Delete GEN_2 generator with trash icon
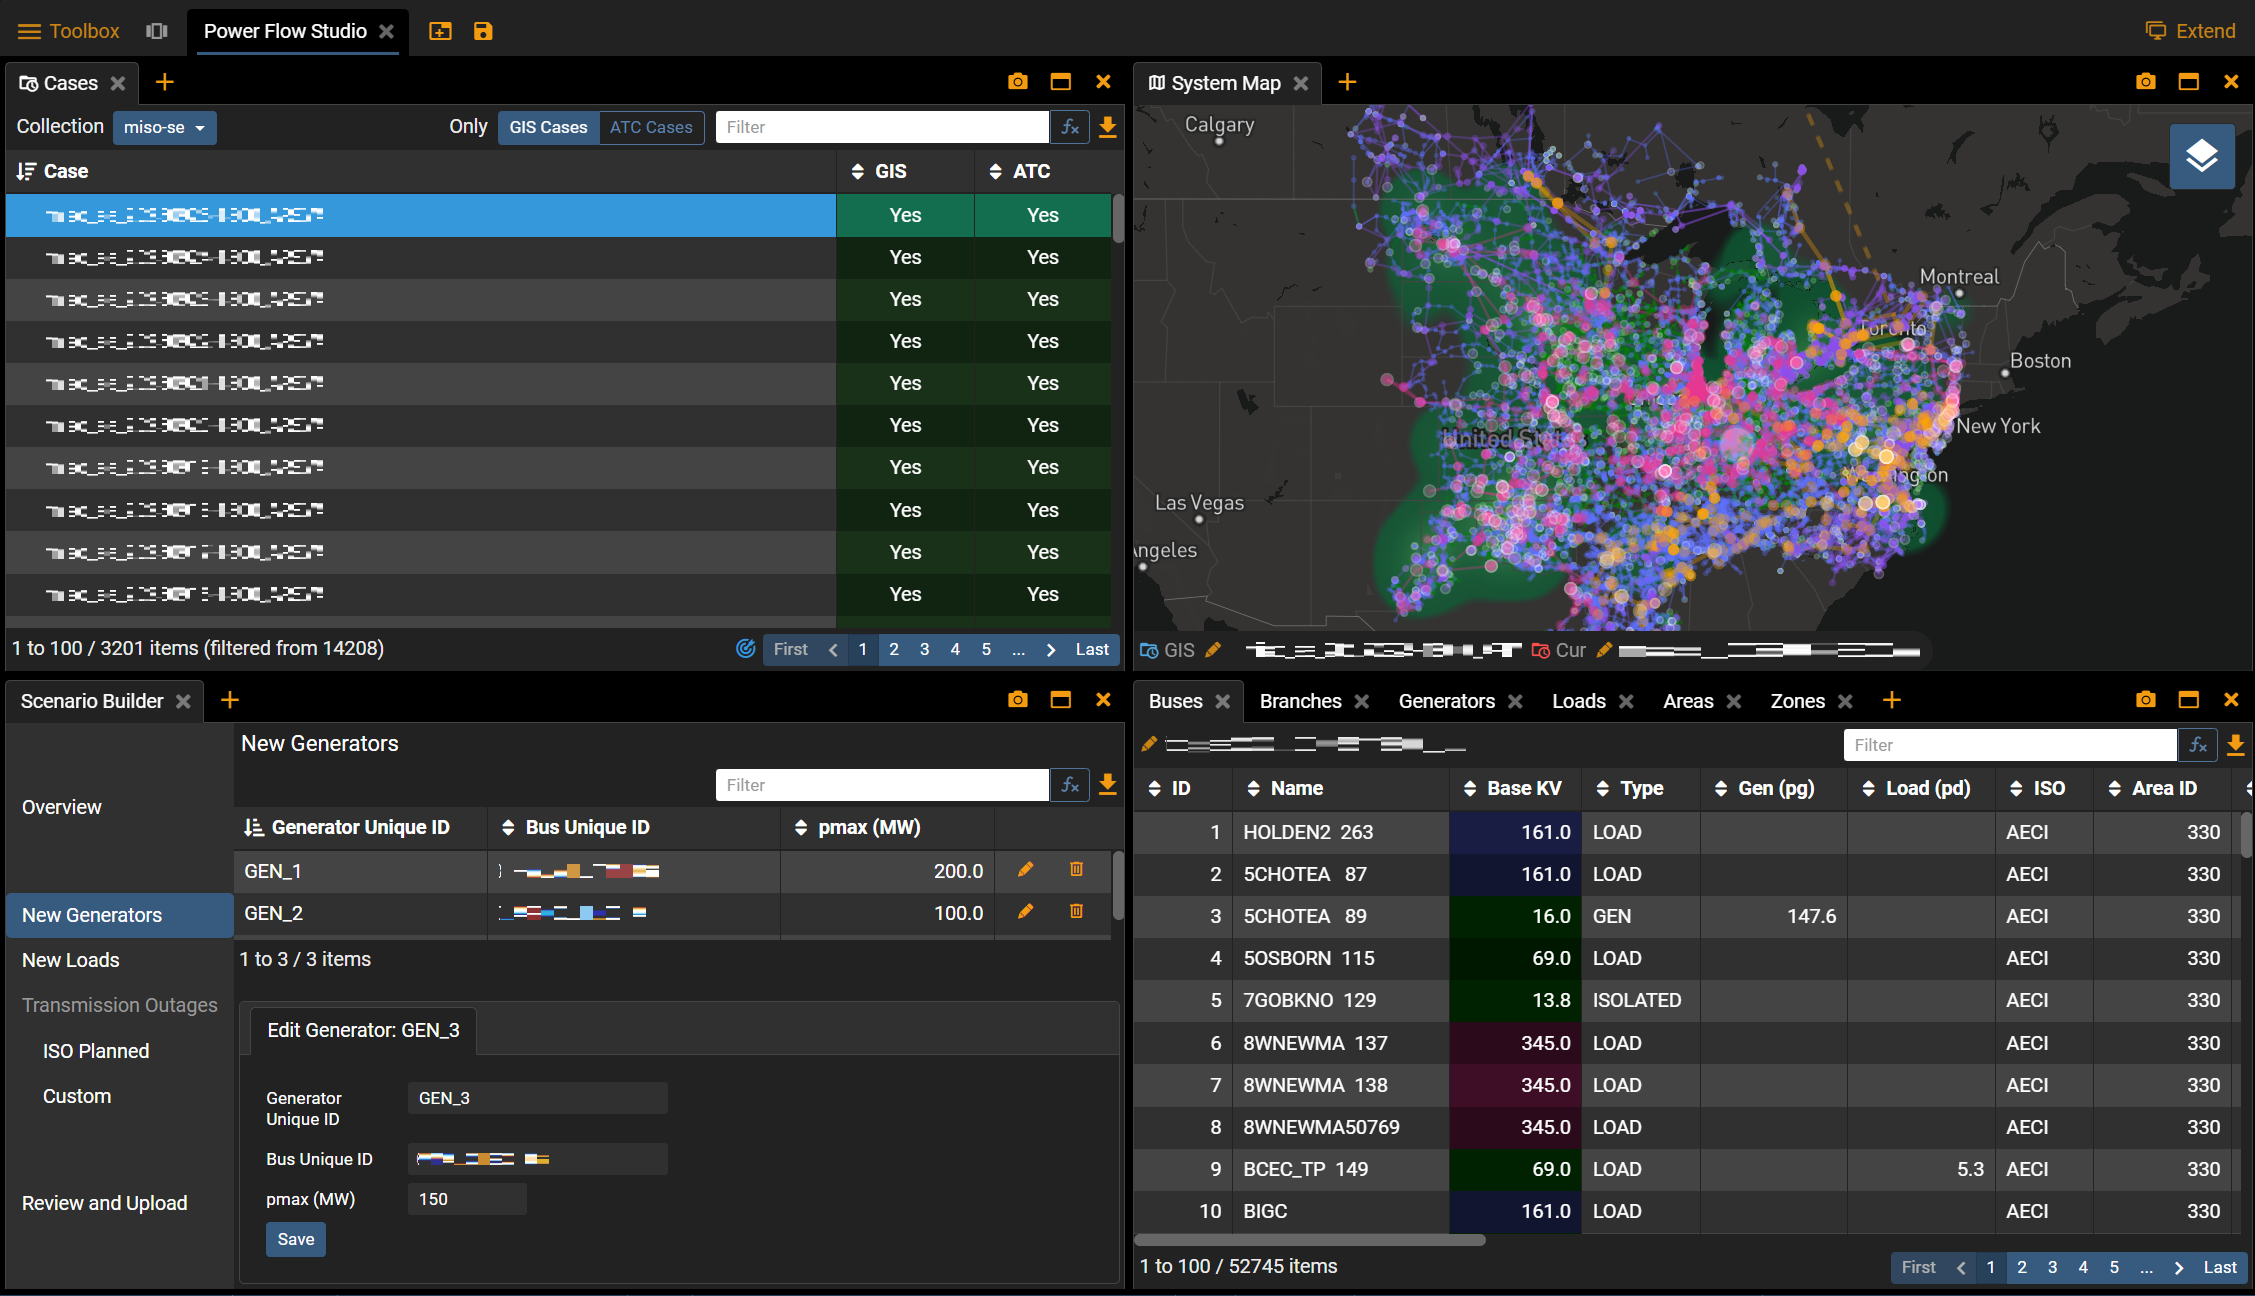The image size is (2255, 1296). (1076, 911)
